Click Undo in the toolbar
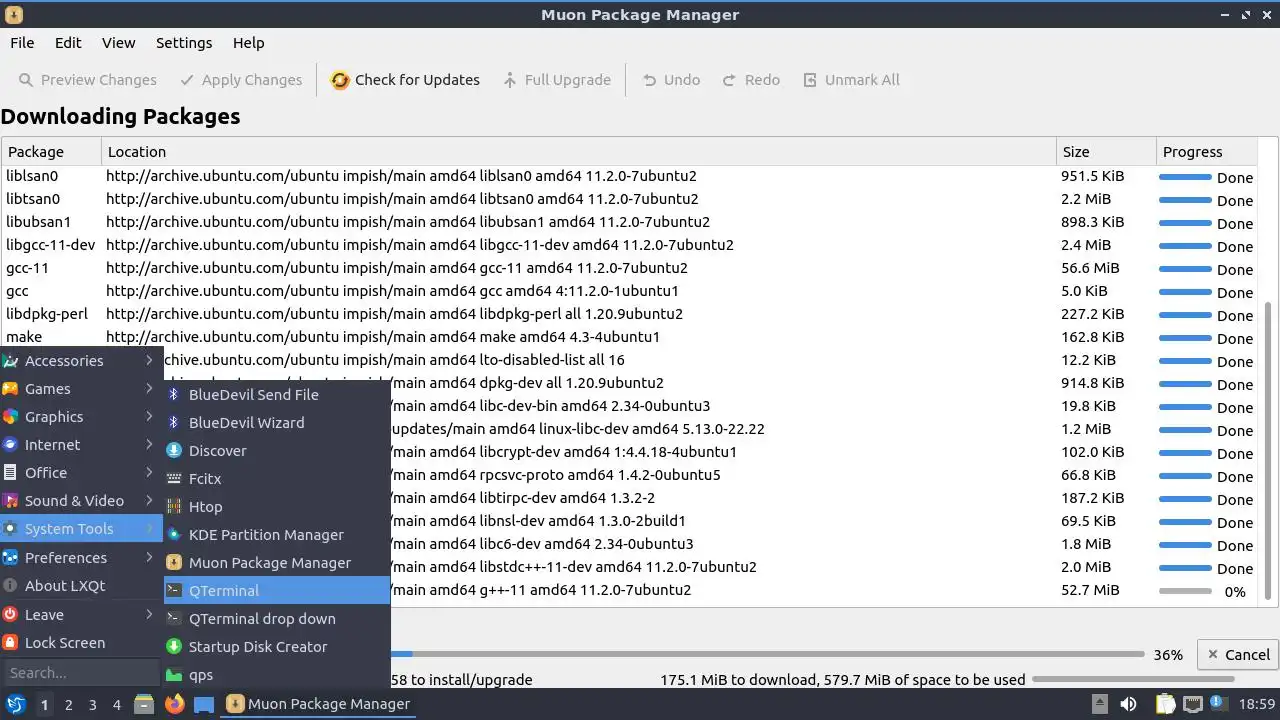The width and height of the screenshot is (1280, 720). pos(671,80)
